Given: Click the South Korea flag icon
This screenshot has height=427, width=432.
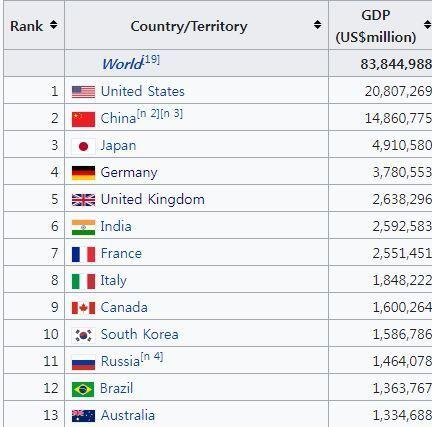Looking at the screenshot, I should point(83,335).
